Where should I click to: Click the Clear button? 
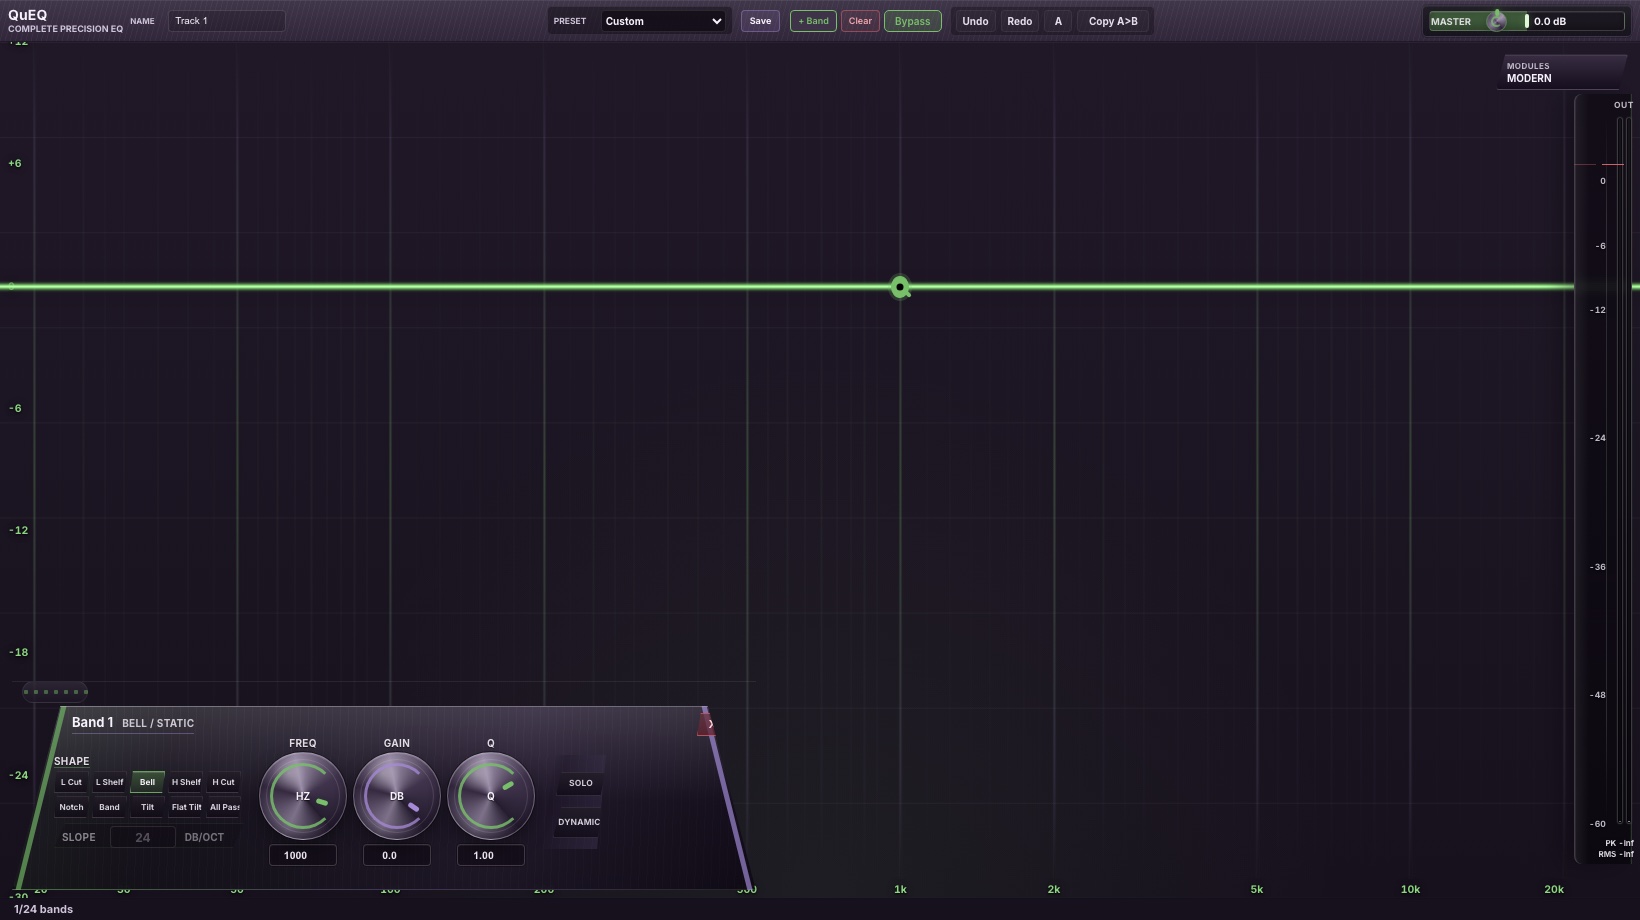coord(860,21)
